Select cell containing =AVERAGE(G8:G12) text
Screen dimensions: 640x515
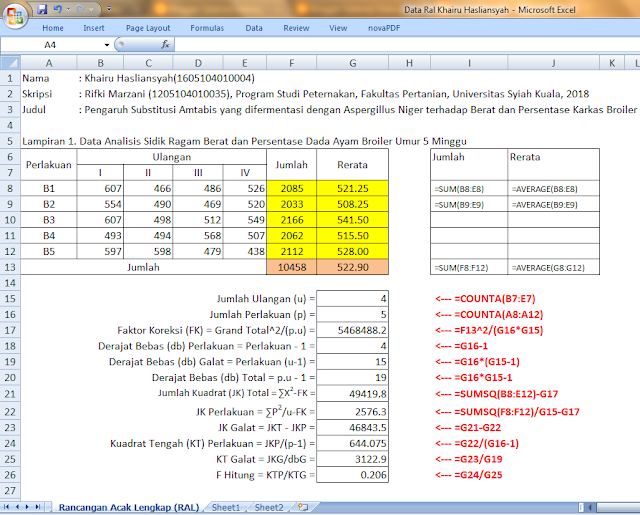(x=553, y=268)
